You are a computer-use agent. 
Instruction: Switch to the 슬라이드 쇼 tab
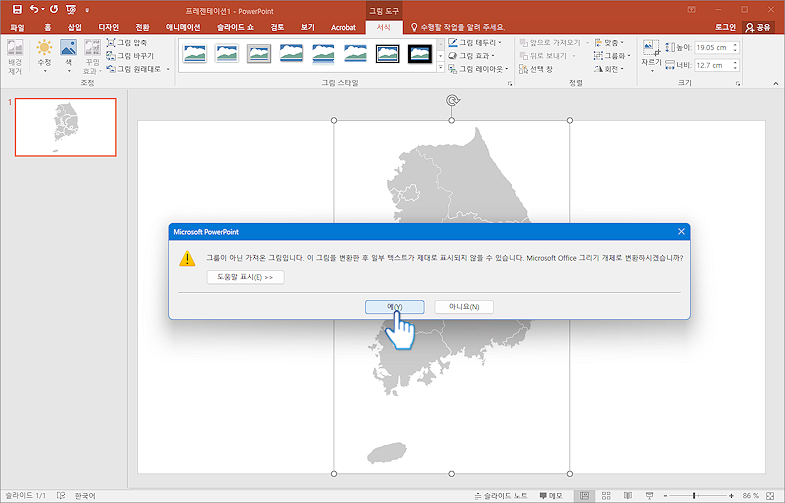pyautogui.click(x=235, y=28)
